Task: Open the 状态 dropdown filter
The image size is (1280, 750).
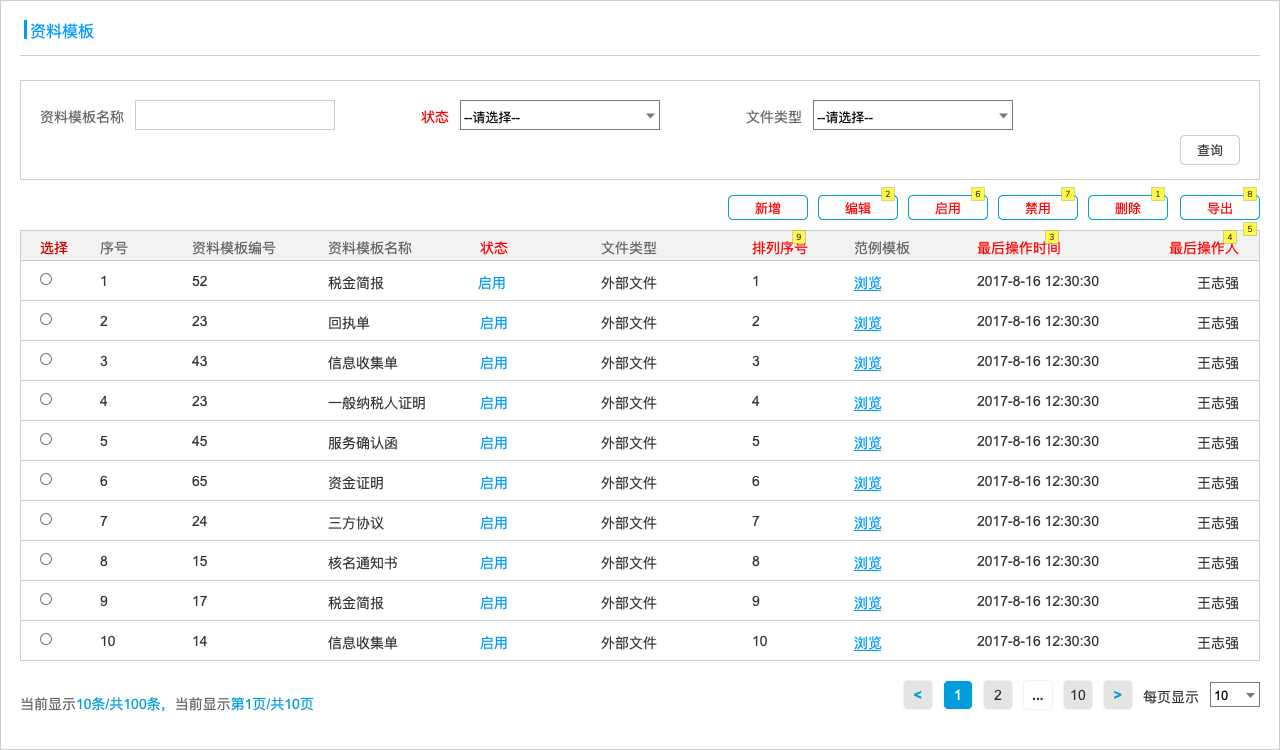Action: click(x=559, y=116)
